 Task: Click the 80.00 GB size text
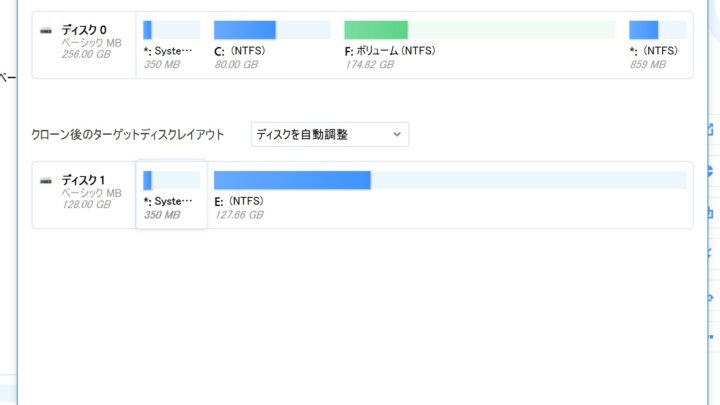[236, 65]
